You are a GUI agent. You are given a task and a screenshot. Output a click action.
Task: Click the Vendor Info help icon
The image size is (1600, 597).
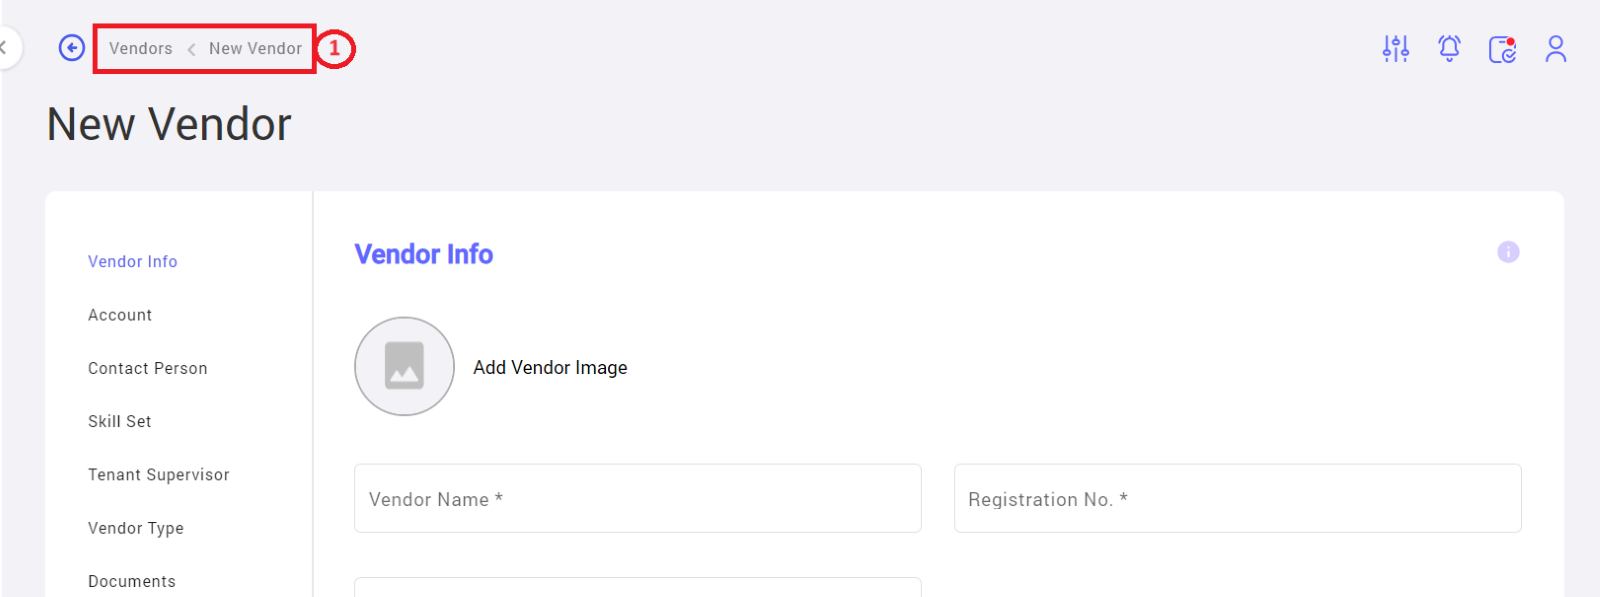point(1508,252)
